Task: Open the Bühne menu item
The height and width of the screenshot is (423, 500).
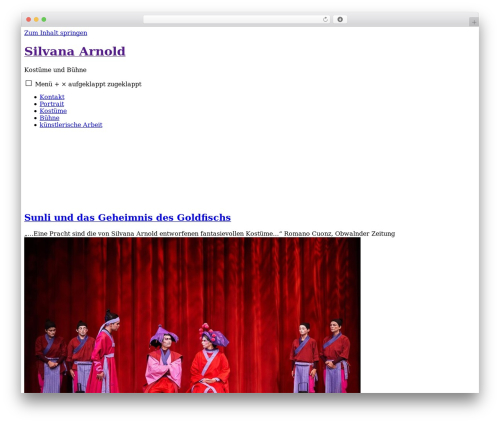Action: pos(49,118)
